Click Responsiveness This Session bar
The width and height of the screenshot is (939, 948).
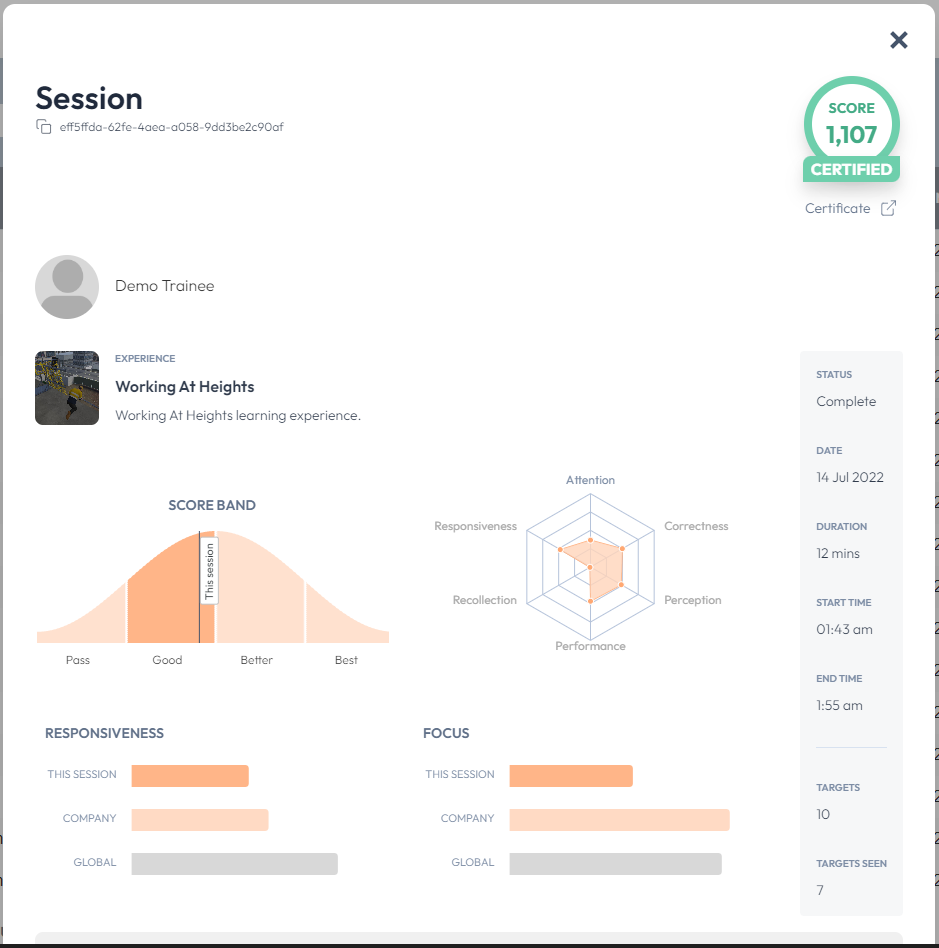[x=190, y=776]
